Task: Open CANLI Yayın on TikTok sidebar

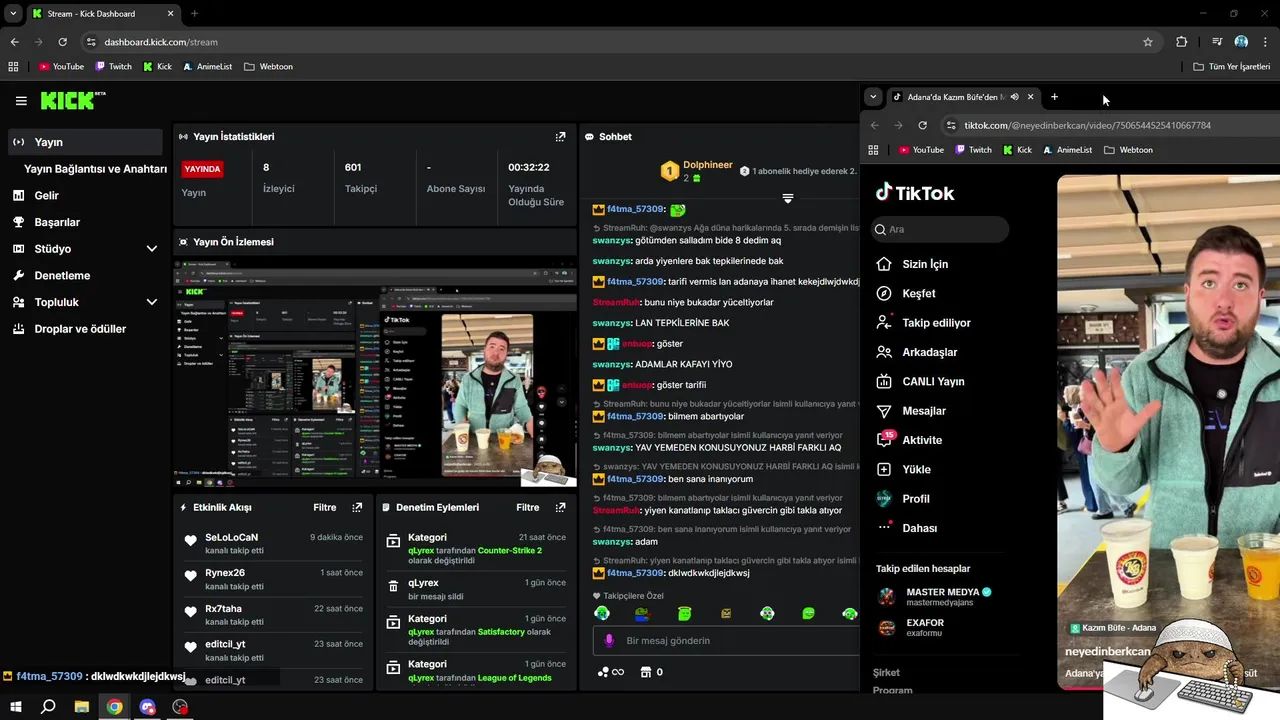Action: point(920,381)
